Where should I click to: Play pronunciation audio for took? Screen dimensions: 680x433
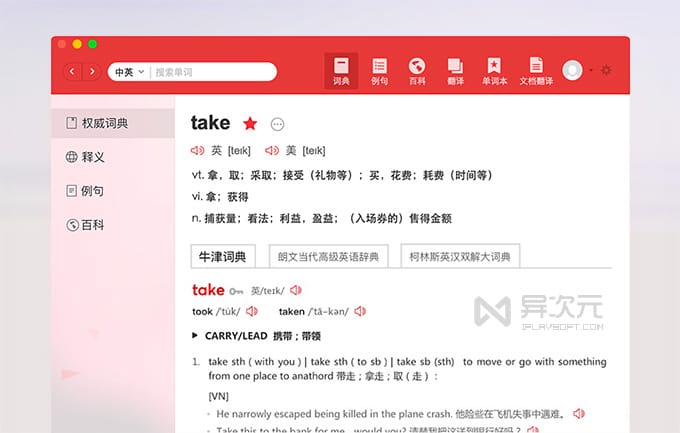click(252, 311)
